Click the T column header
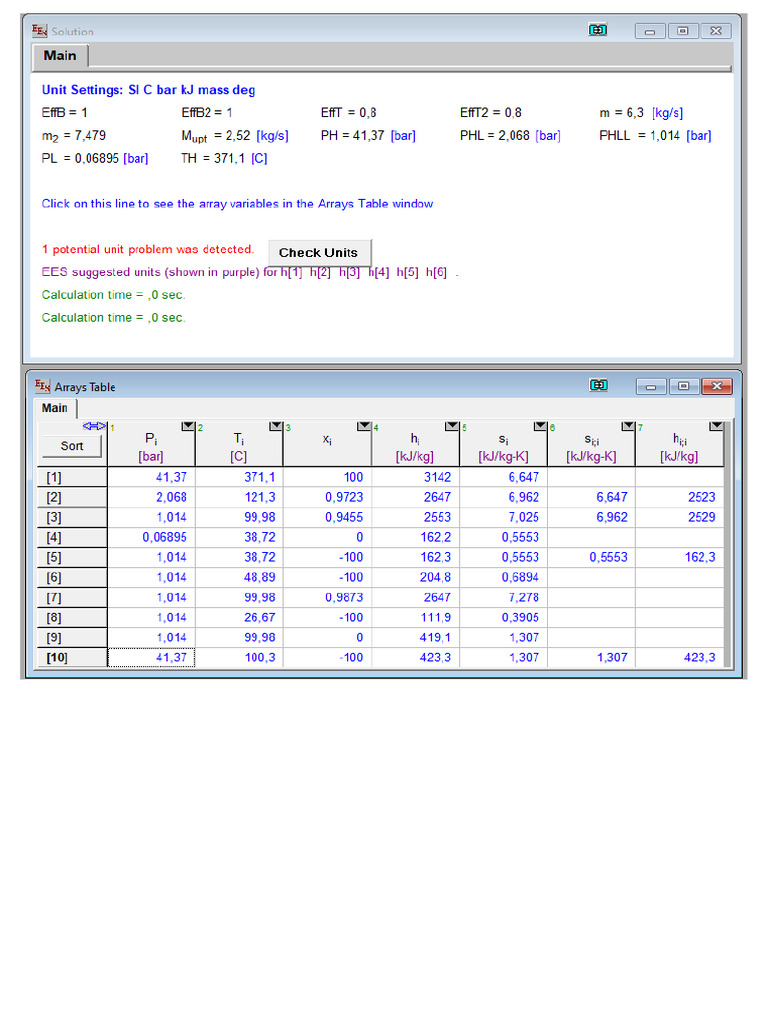This screenshot has width=768, height=1024. (x=239, y=444)
